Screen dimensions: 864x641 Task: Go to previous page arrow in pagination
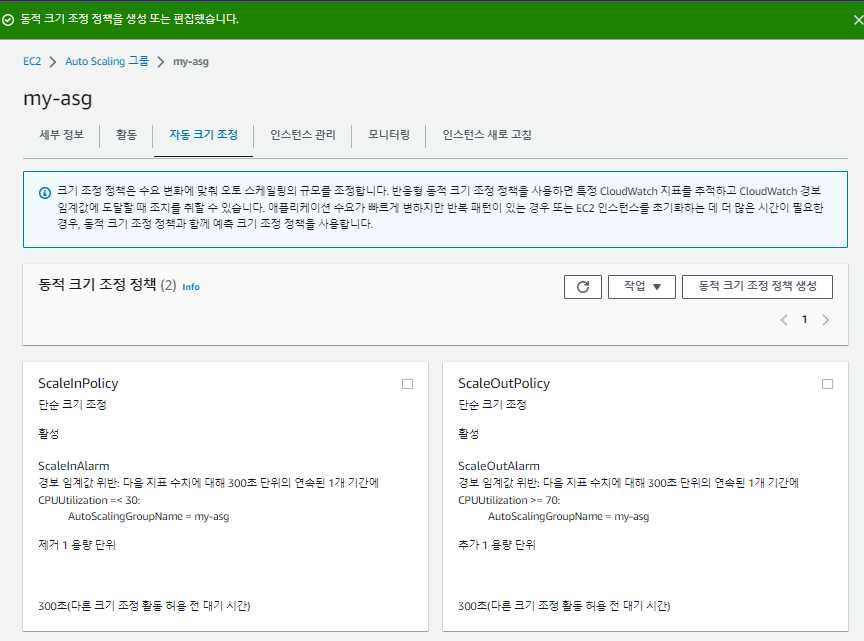tap(784, 320)
